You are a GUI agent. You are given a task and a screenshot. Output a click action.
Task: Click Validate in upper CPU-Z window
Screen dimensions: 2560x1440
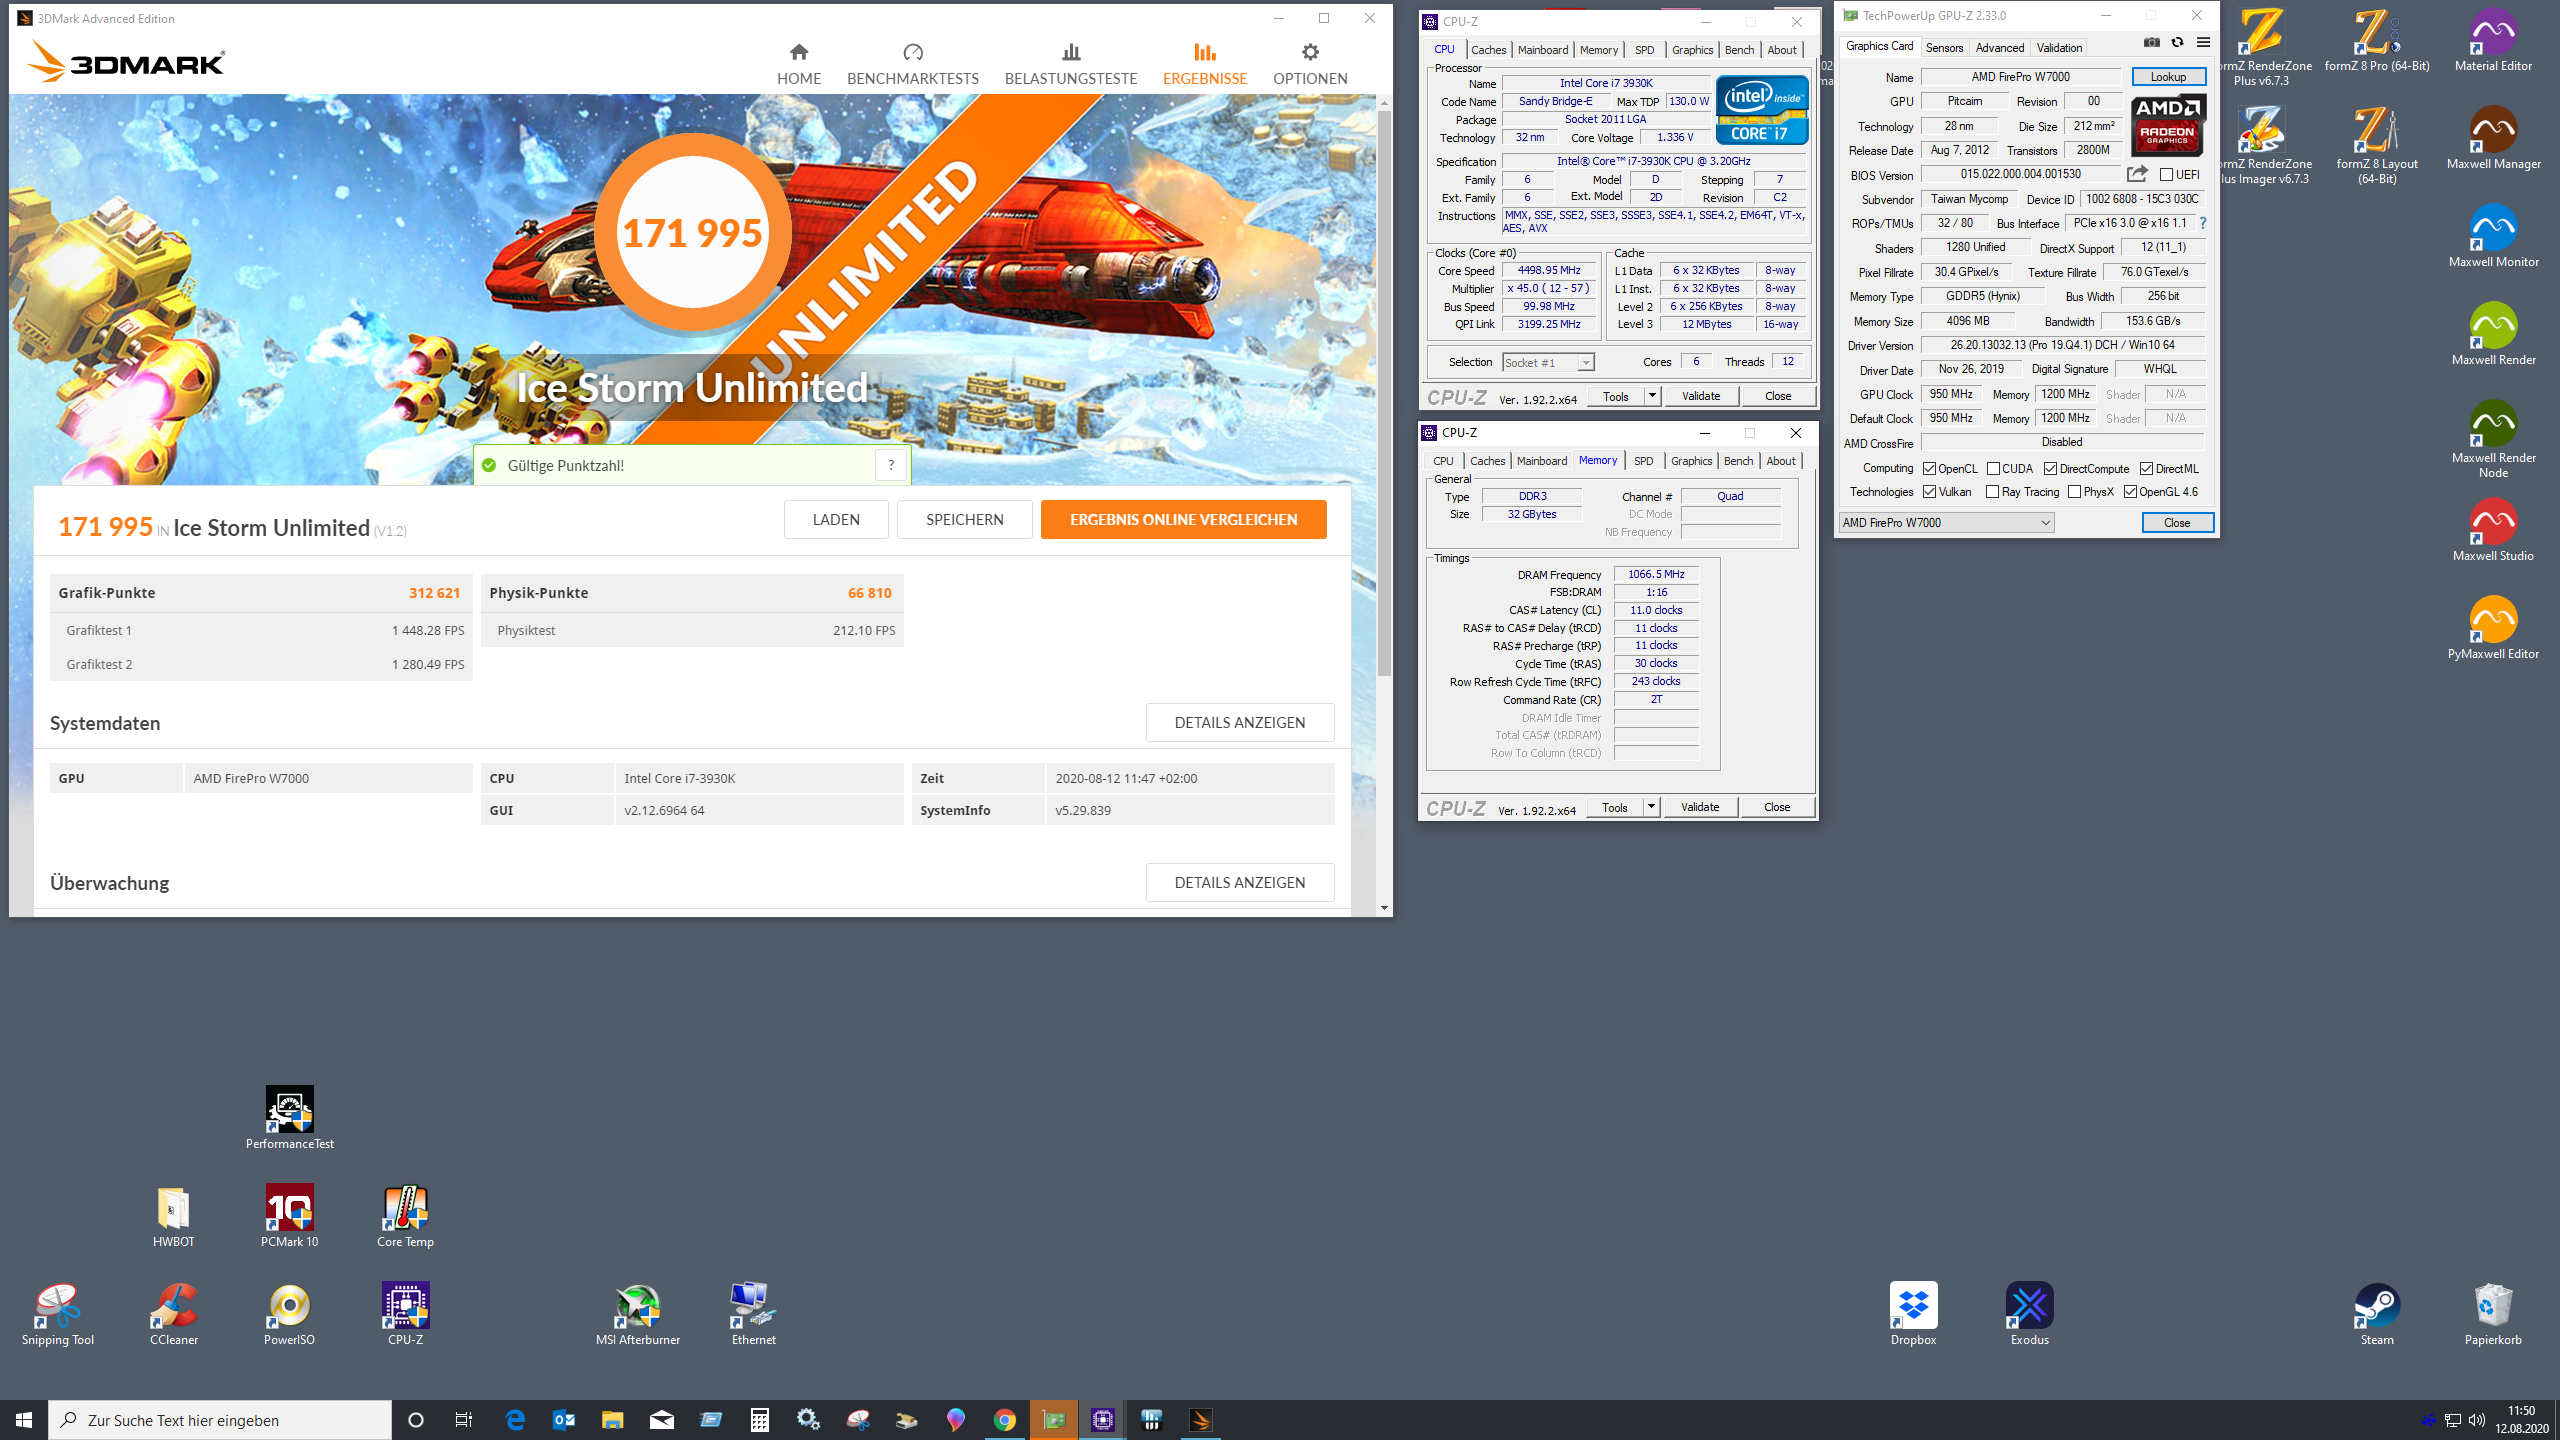pos(1701,396)
